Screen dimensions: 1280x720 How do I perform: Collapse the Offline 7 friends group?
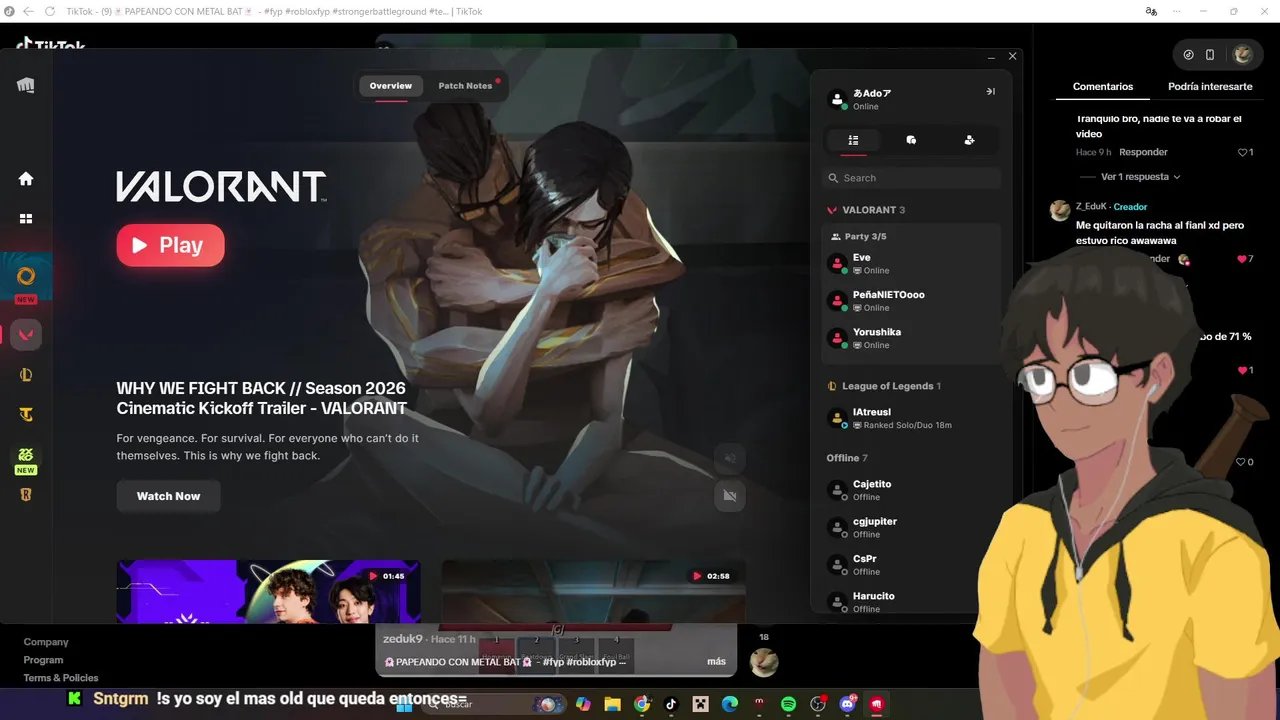coord(847,458)
